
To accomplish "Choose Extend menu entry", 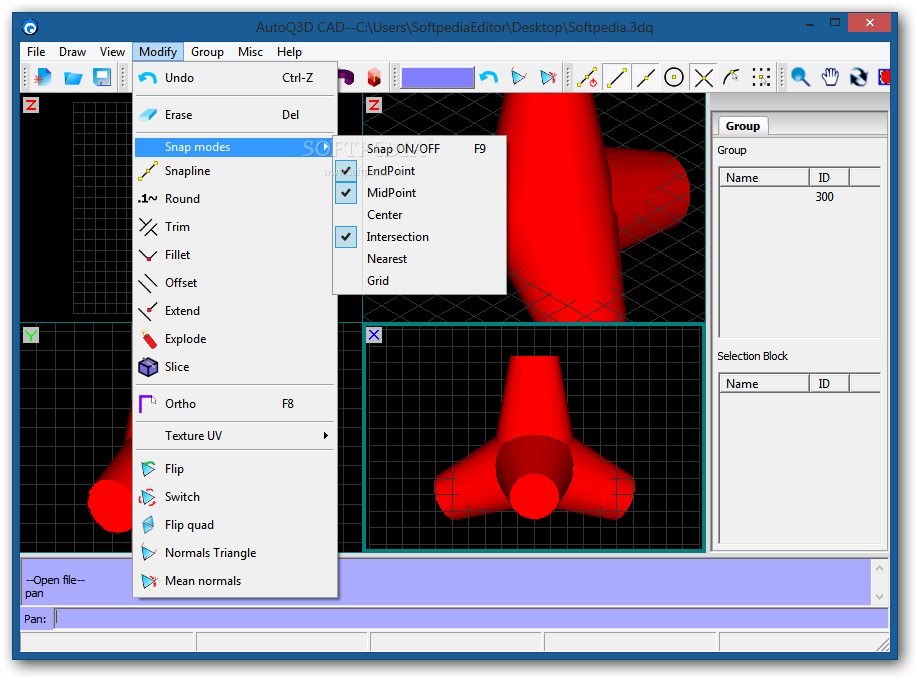I will coord(235,311).
